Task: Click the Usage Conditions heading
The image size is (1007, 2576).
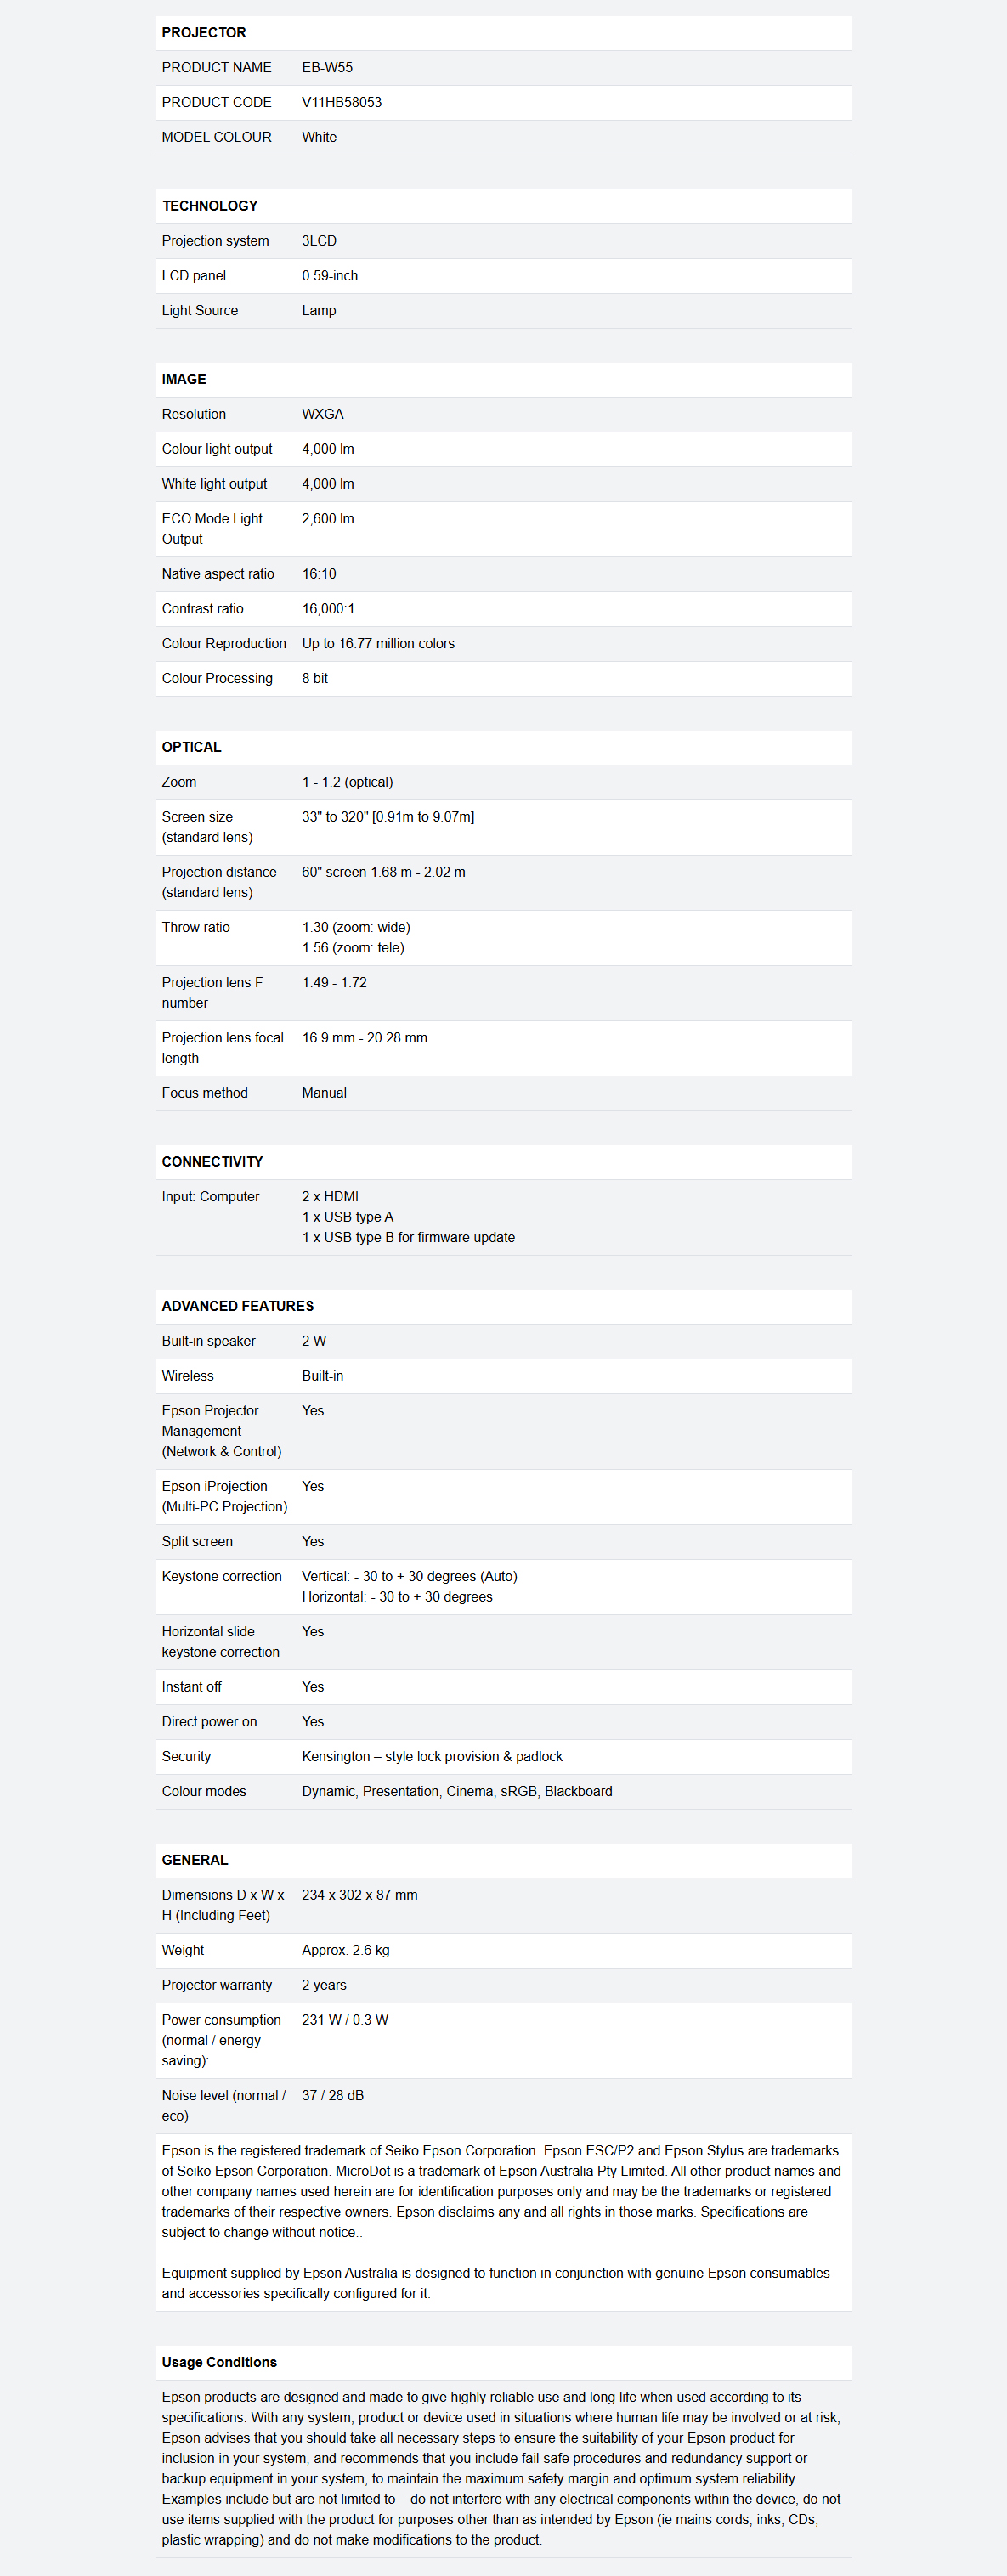Action: click(219, 2362)
